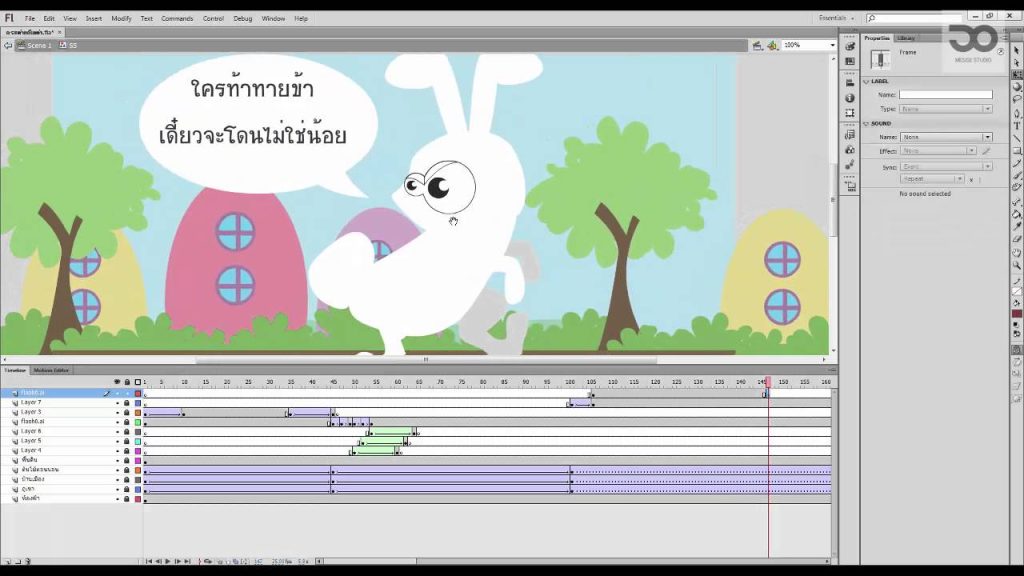
Task: Select the Lasso tool
Action: click(1017, 99)
